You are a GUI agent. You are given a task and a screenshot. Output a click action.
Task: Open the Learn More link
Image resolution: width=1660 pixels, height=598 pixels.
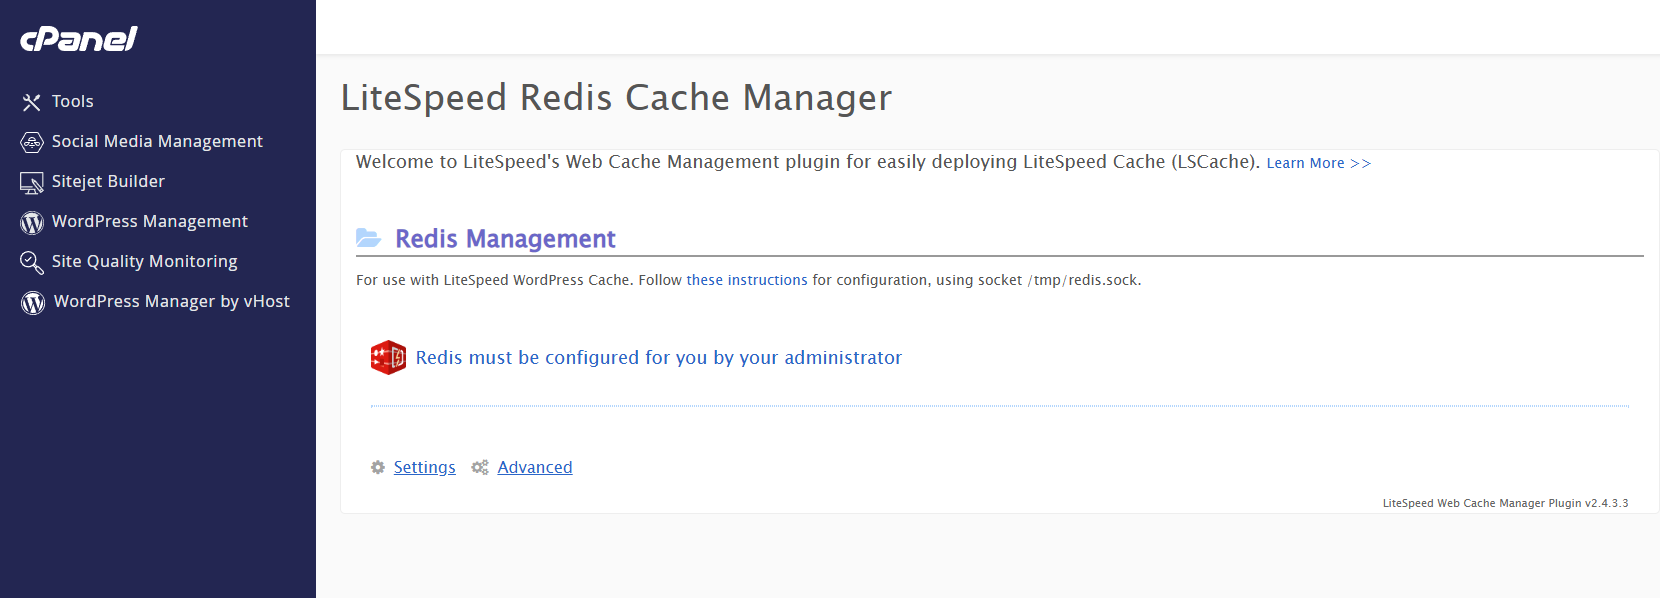point(1319,163)
